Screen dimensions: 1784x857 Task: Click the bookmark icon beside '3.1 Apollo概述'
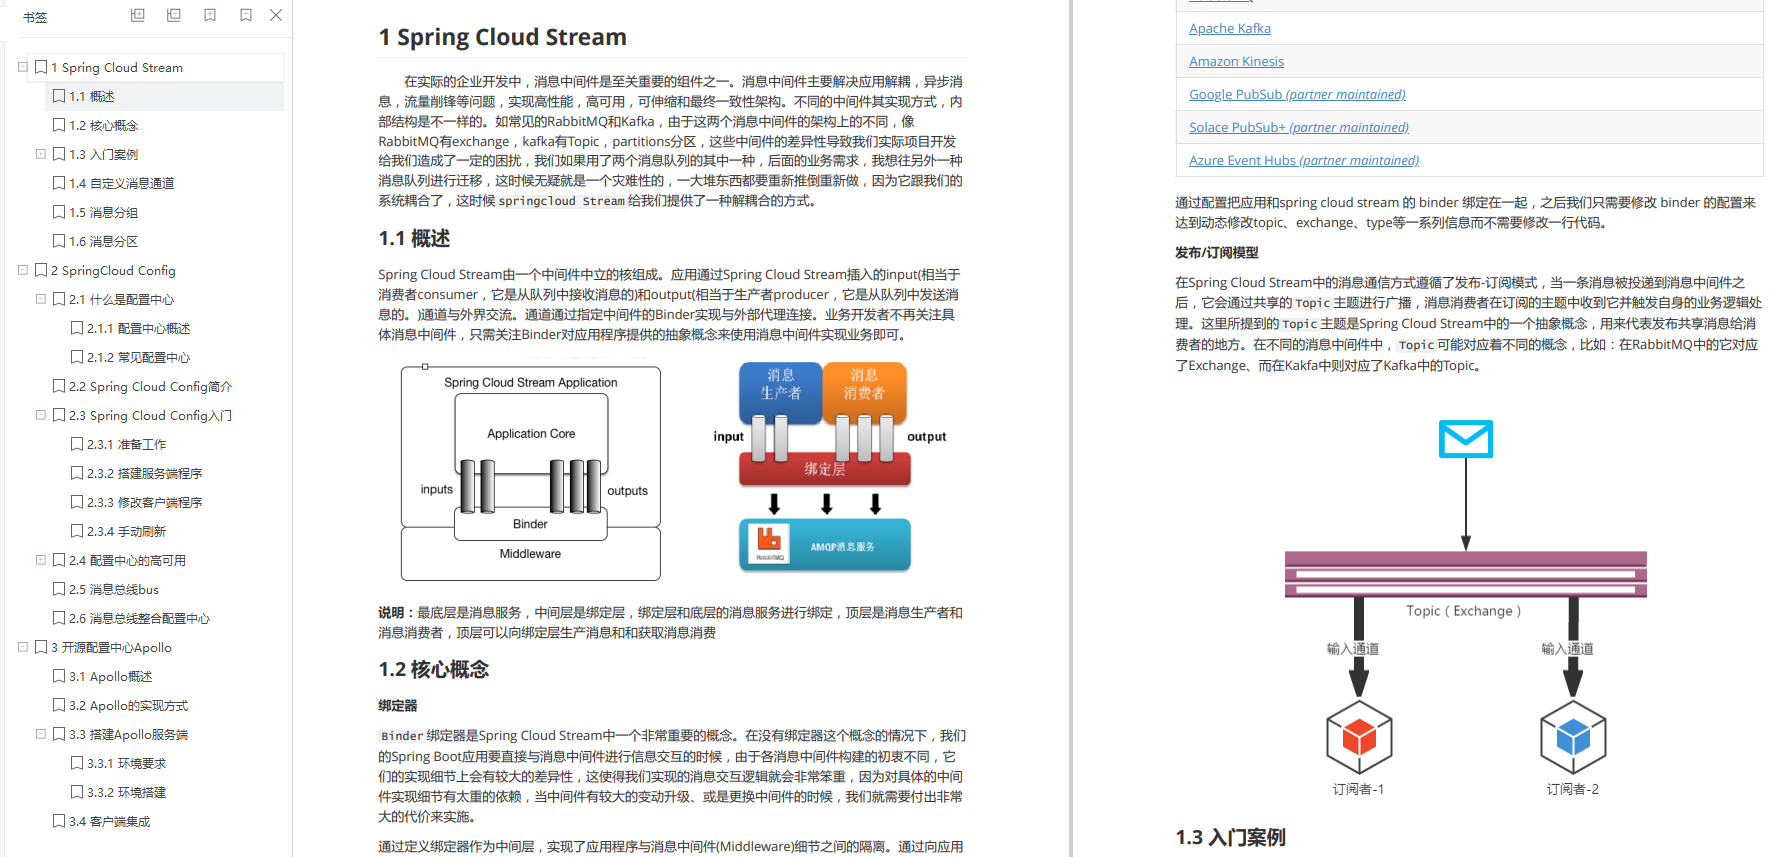(59, 676)
